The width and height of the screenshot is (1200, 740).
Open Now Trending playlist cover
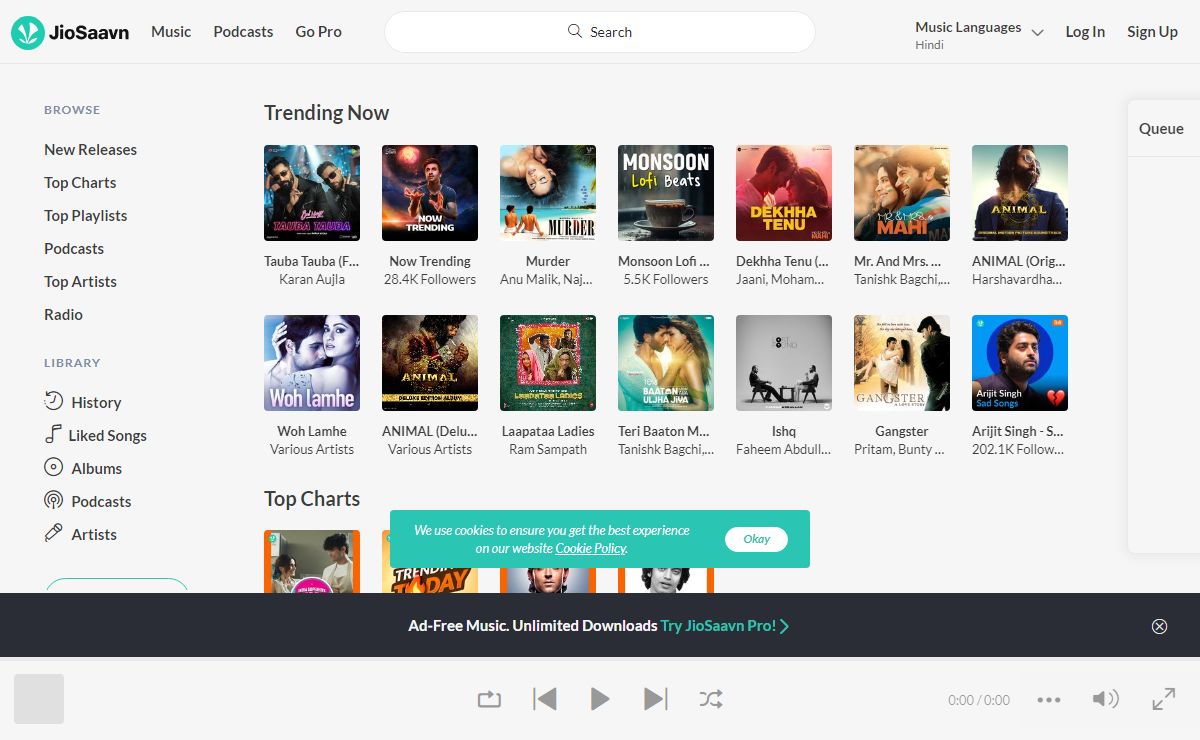tap(430, 193)
